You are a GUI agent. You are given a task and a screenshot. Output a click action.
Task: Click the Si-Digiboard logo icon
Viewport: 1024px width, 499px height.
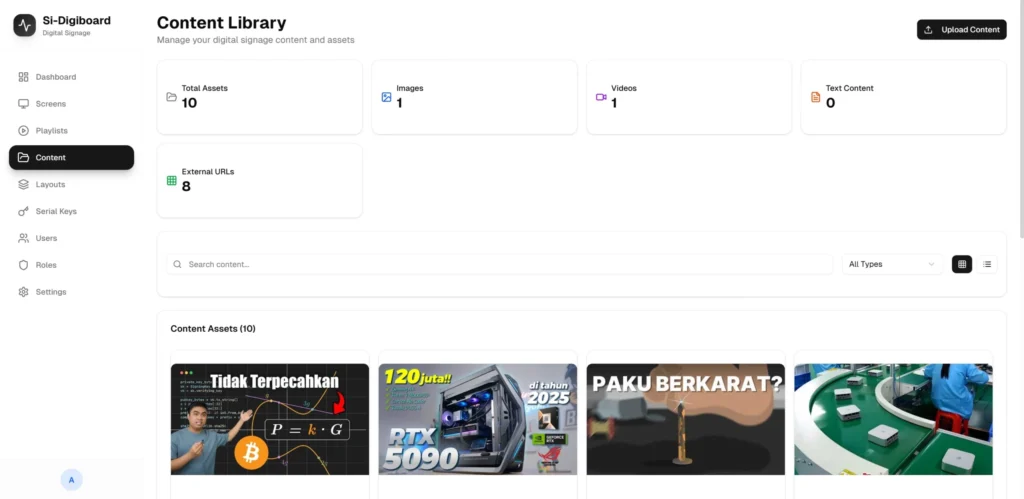[24, 25]
